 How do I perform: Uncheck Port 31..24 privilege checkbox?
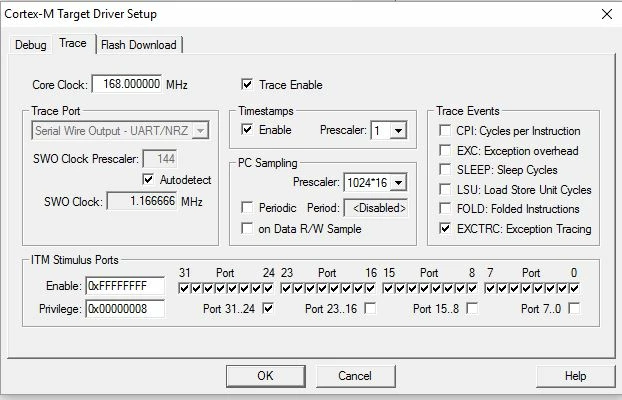269,308
